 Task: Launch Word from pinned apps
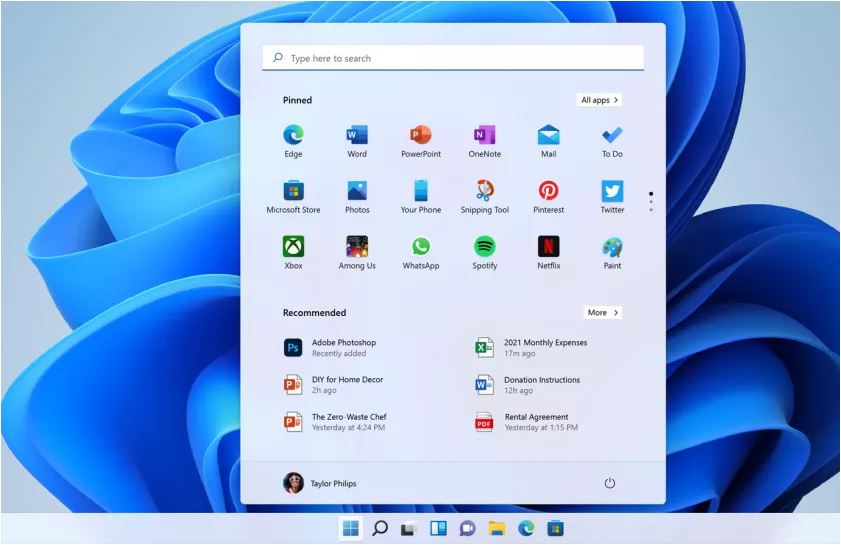[357, 141]
